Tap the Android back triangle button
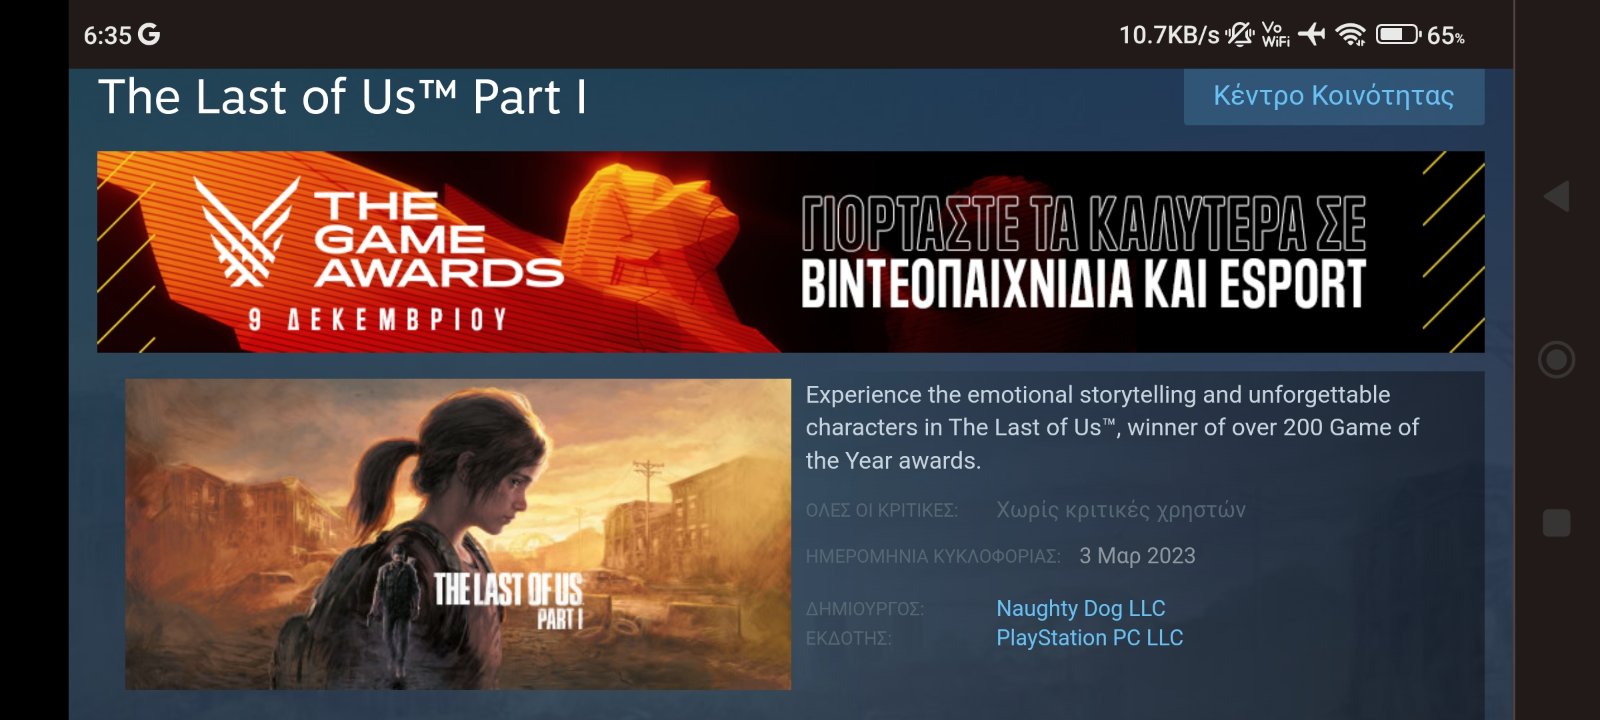This screenshot has width=1600, height=720. coord(1556,196)
